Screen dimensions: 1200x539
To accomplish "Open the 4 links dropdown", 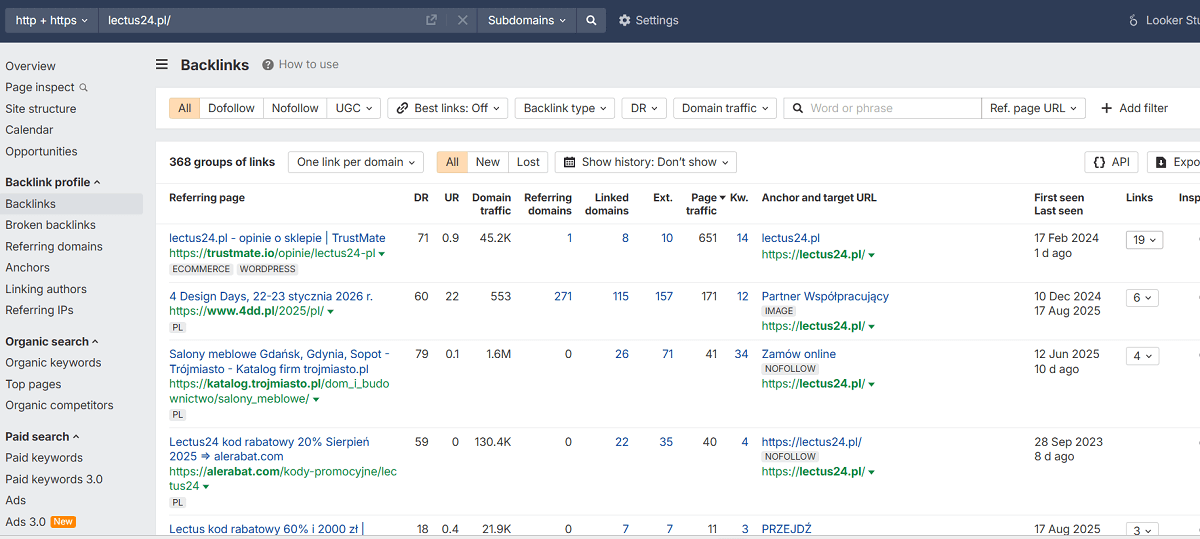I will coord(1142,356).
